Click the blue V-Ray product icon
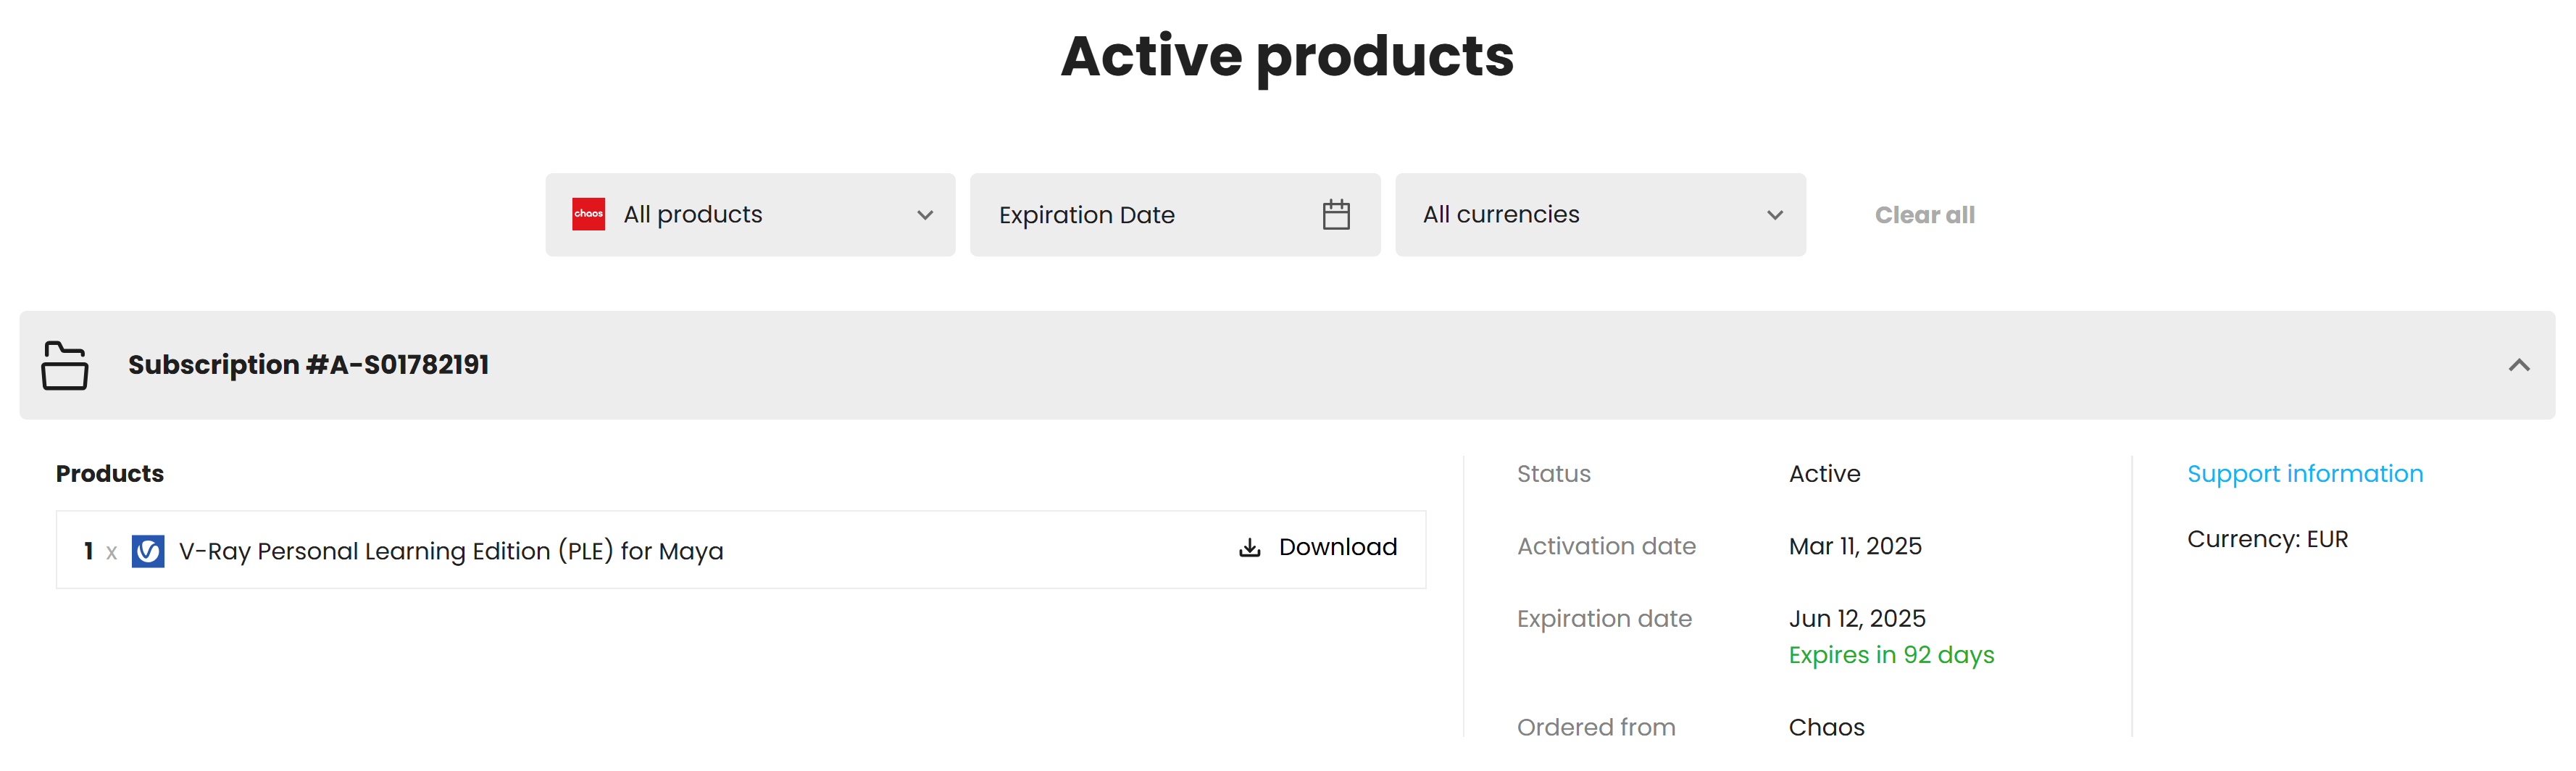The width and height of the screenshot is (2576, 771). (148, 551)
